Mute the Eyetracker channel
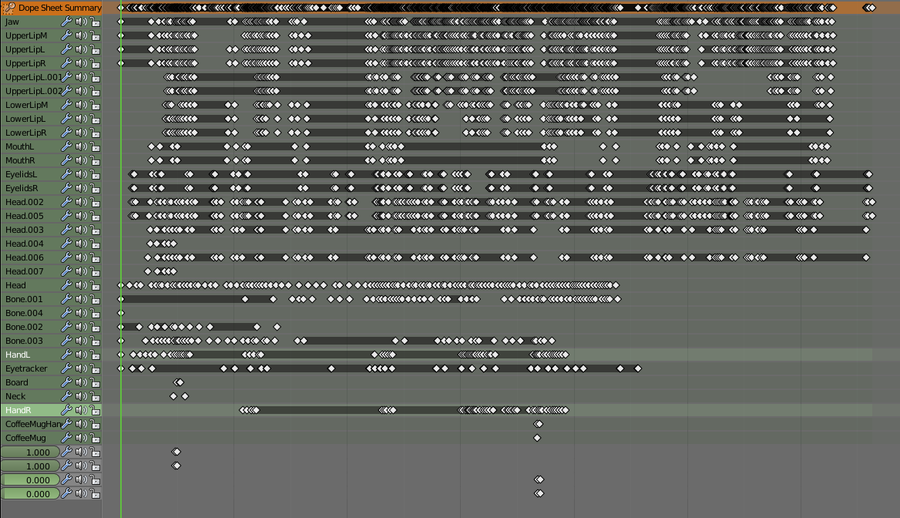This screenshot has height=518, width=900. pos(81,369)
